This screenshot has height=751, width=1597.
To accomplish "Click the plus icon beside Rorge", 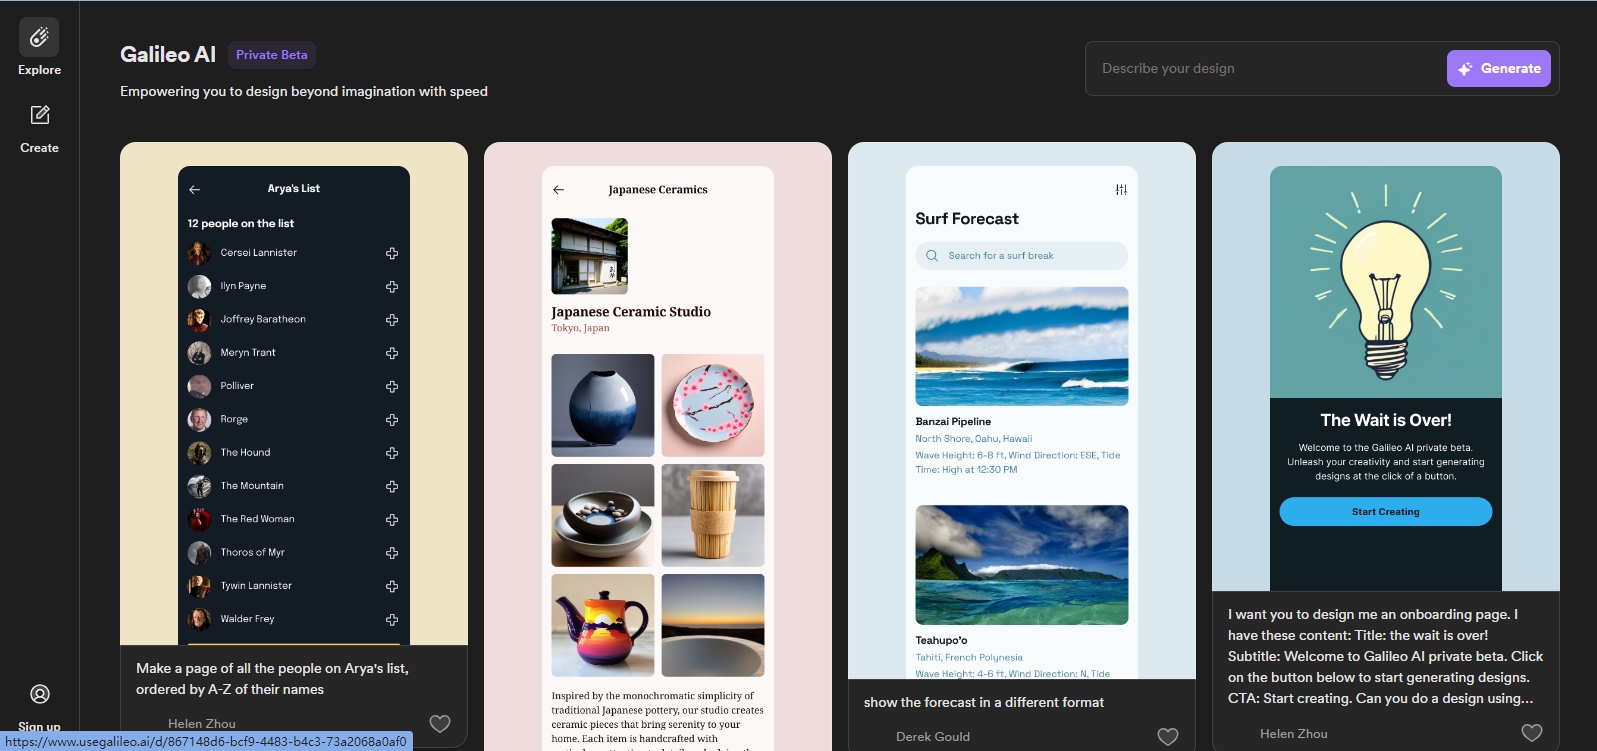I will tap(392, 420).
